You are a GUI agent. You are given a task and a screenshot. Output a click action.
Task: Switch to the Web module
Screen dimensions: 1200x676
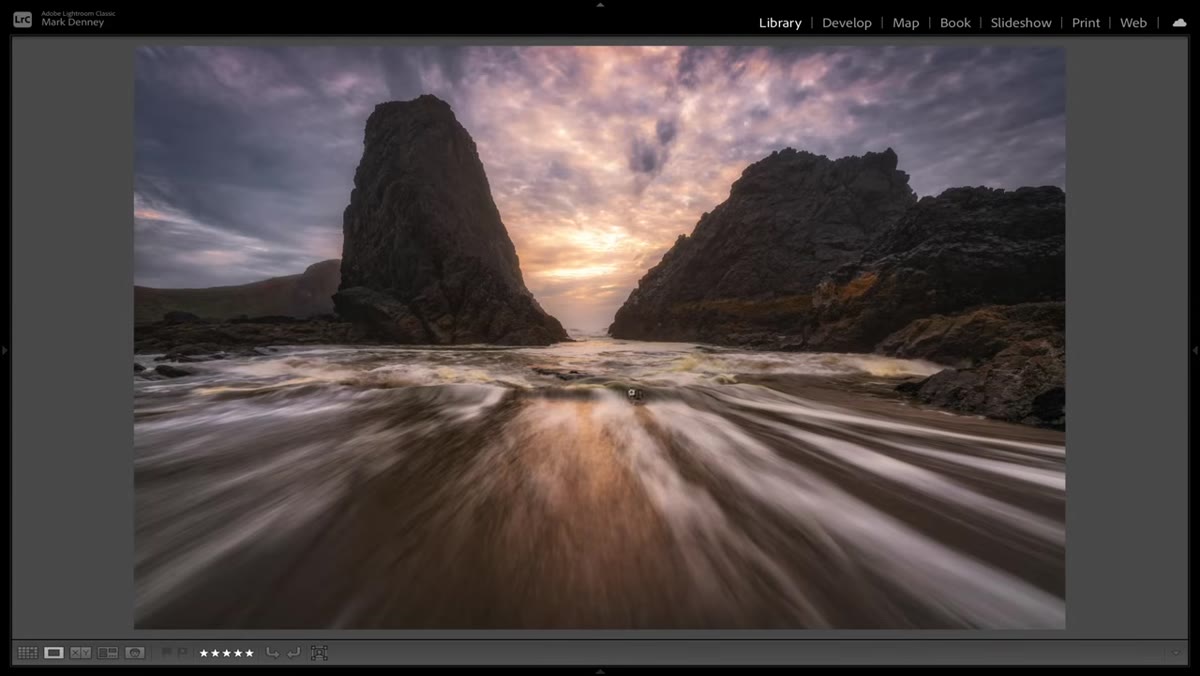[x=1133, y=23]
